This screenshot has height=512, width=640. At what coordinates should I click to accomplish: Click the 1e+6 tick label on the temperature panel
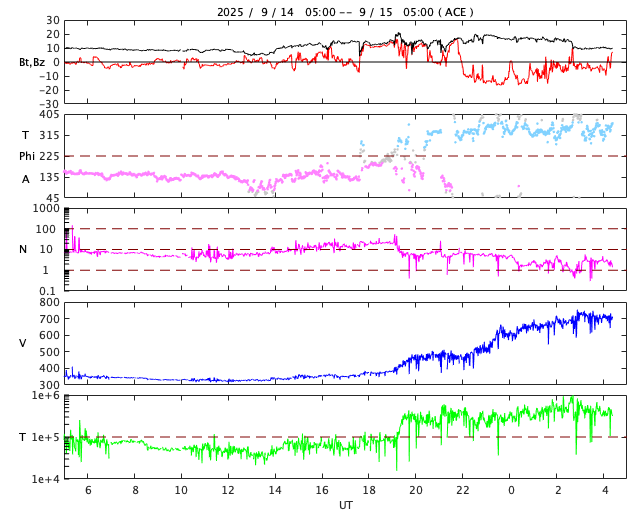[46, 396]
